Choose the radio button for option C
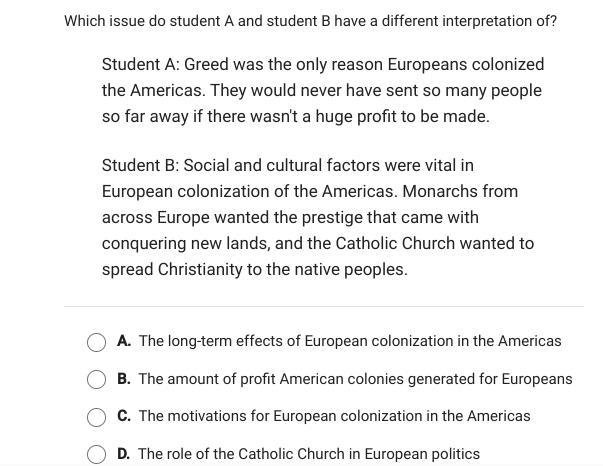 (96, 417)
